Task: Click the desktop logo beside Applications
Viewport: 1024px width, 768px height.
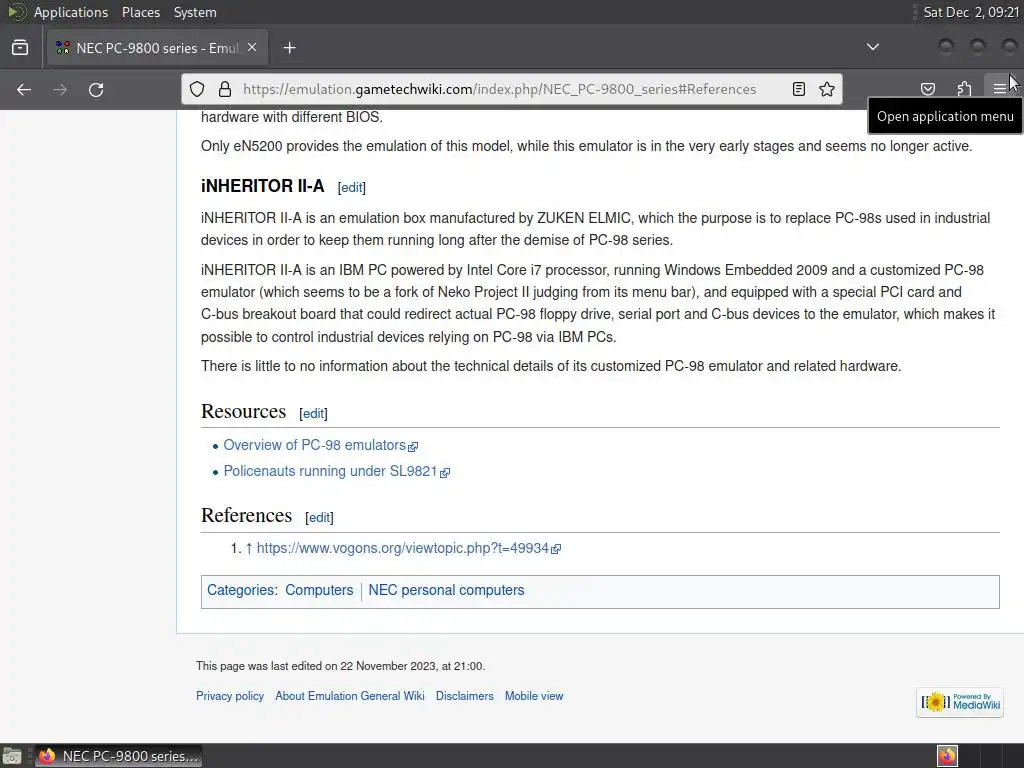Action: tap(16, 12)
